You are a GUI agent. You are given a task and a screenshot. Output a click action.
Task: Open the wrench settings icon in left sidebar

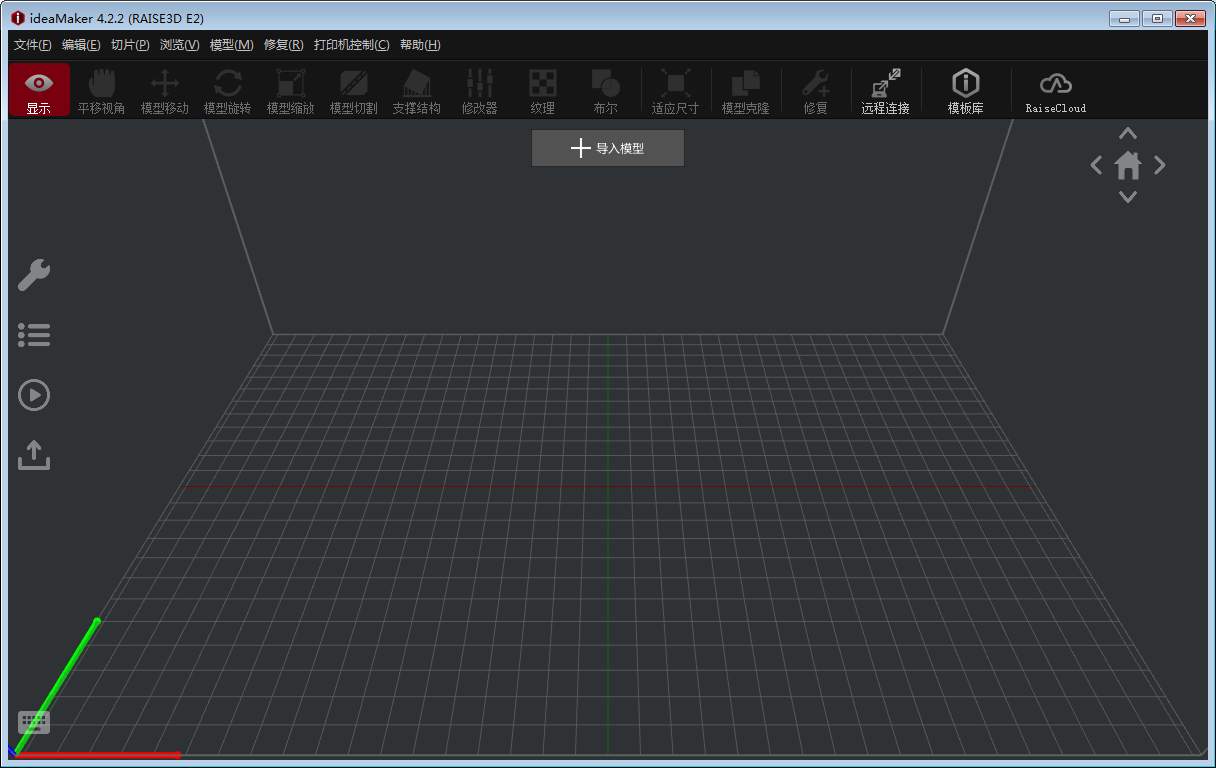coord(34,275)
